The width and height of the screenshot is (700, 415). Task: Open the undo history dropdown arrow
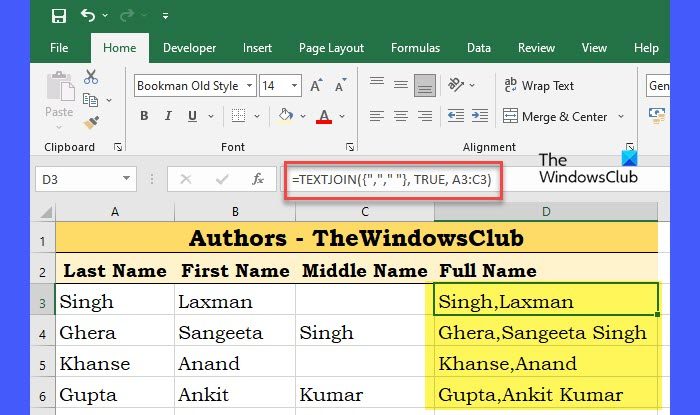[105, 16]
